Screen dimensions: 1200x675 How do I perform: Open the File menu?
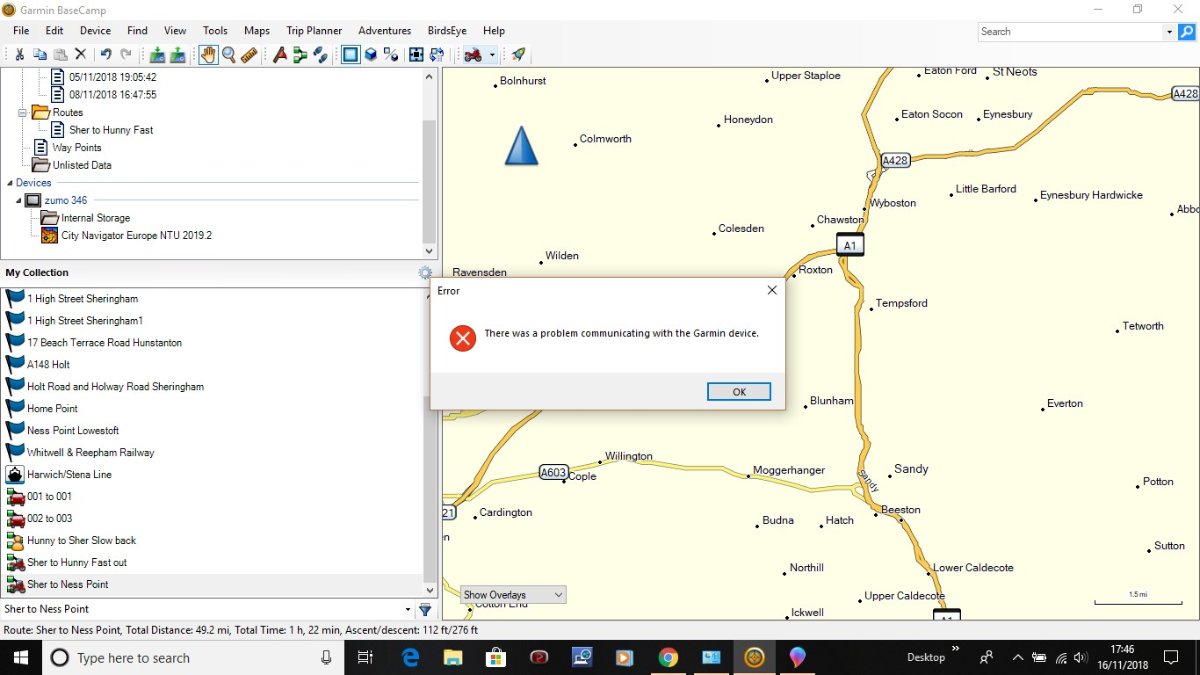(21, 31)
